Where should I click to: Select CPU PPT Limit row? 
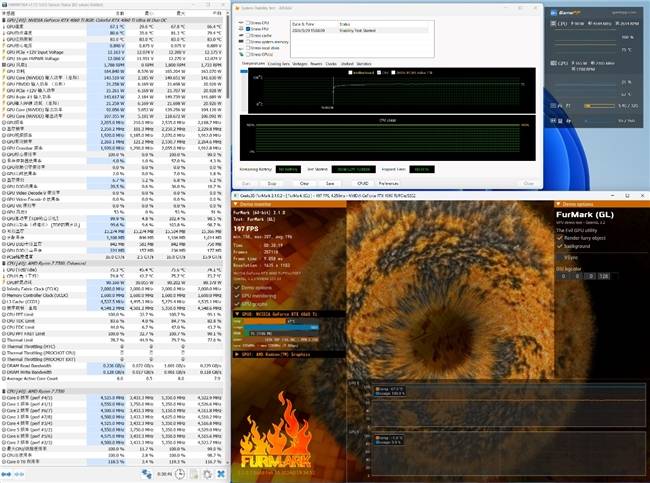point(113,314)
